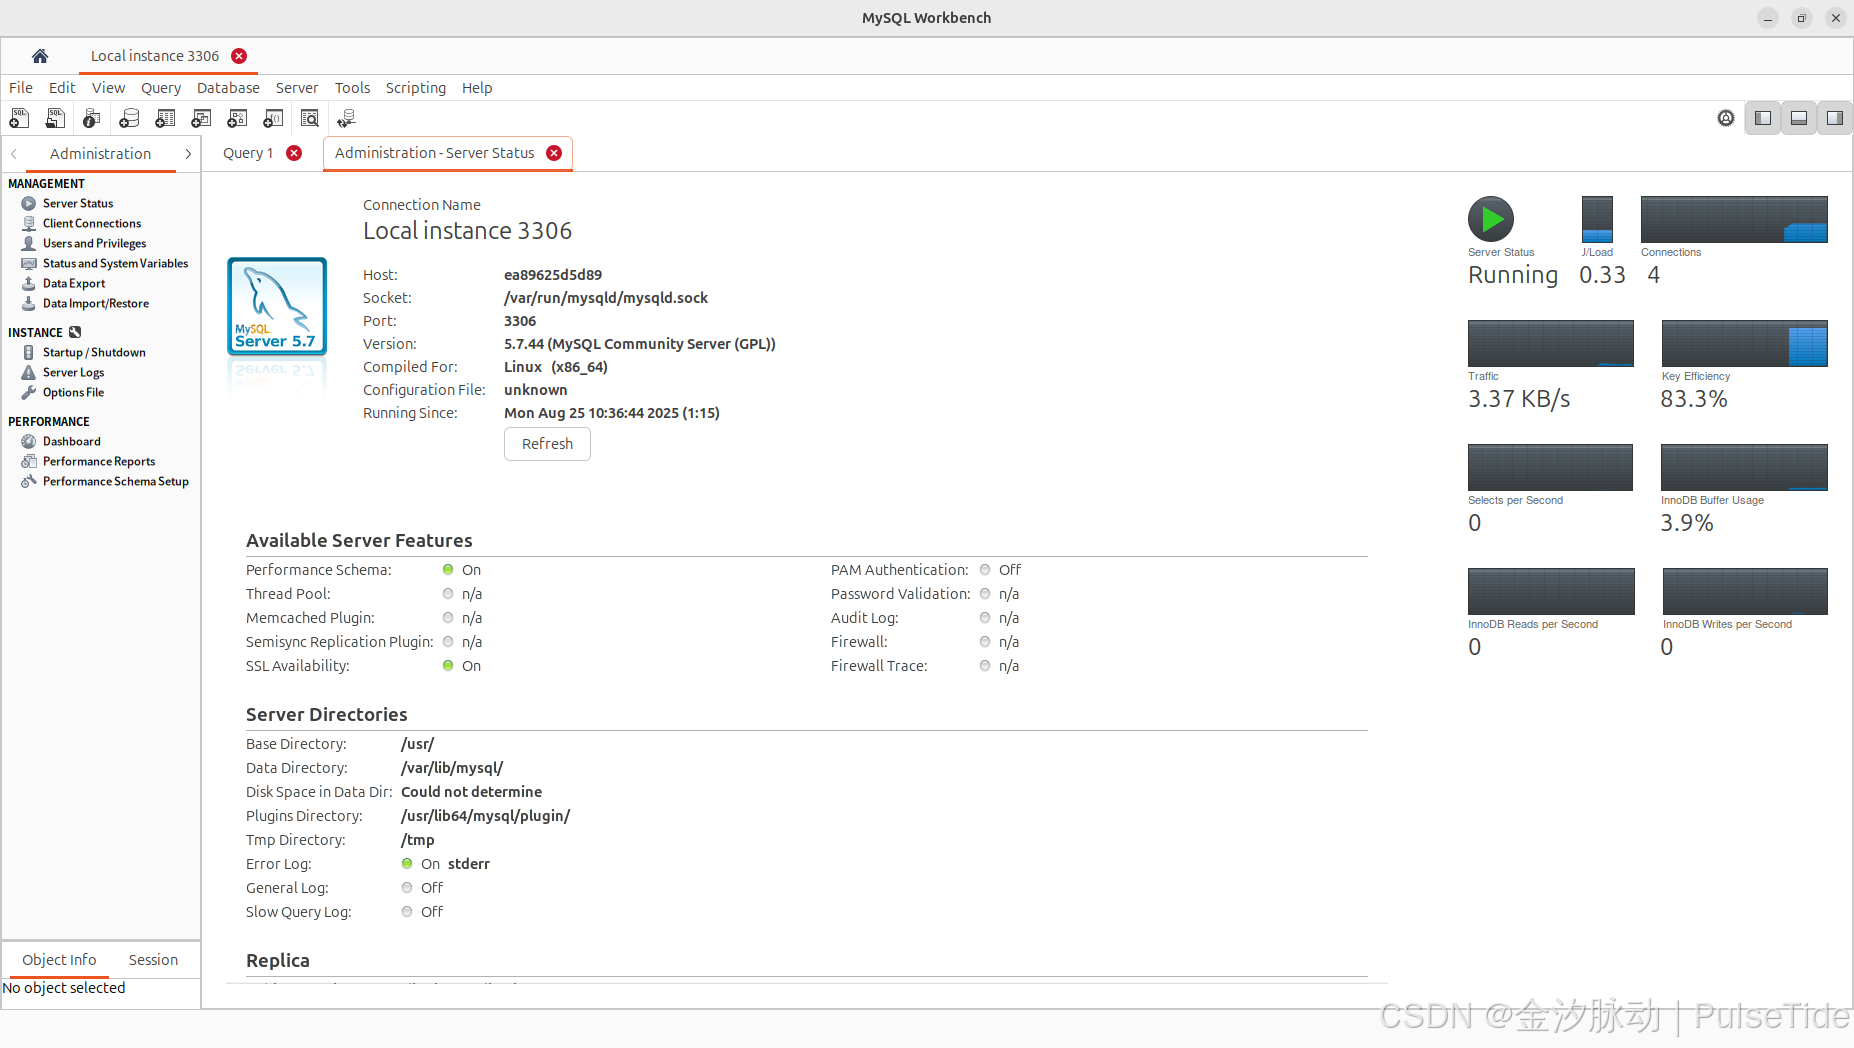Toggle the right sidebar panel
This screenshot has width=1854, height=1048.
point(1835,118)
